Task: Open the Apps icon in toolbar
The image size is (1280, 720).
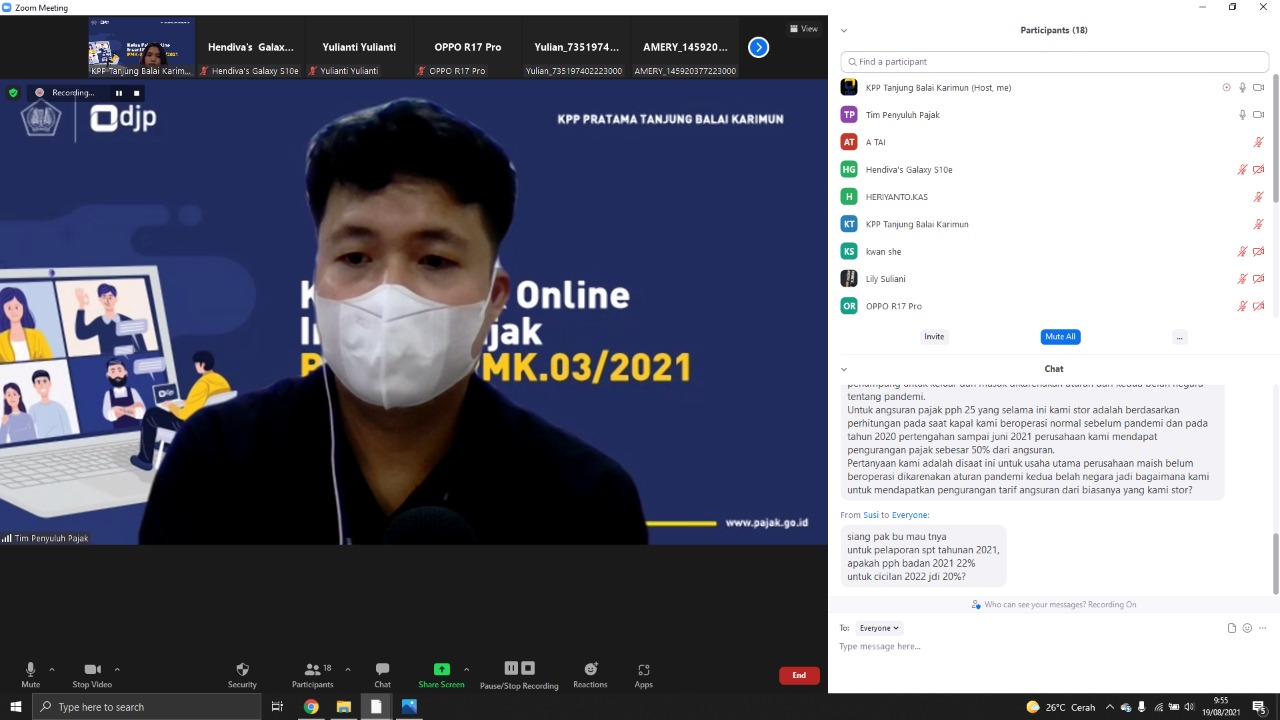Action: pos(643,669)
